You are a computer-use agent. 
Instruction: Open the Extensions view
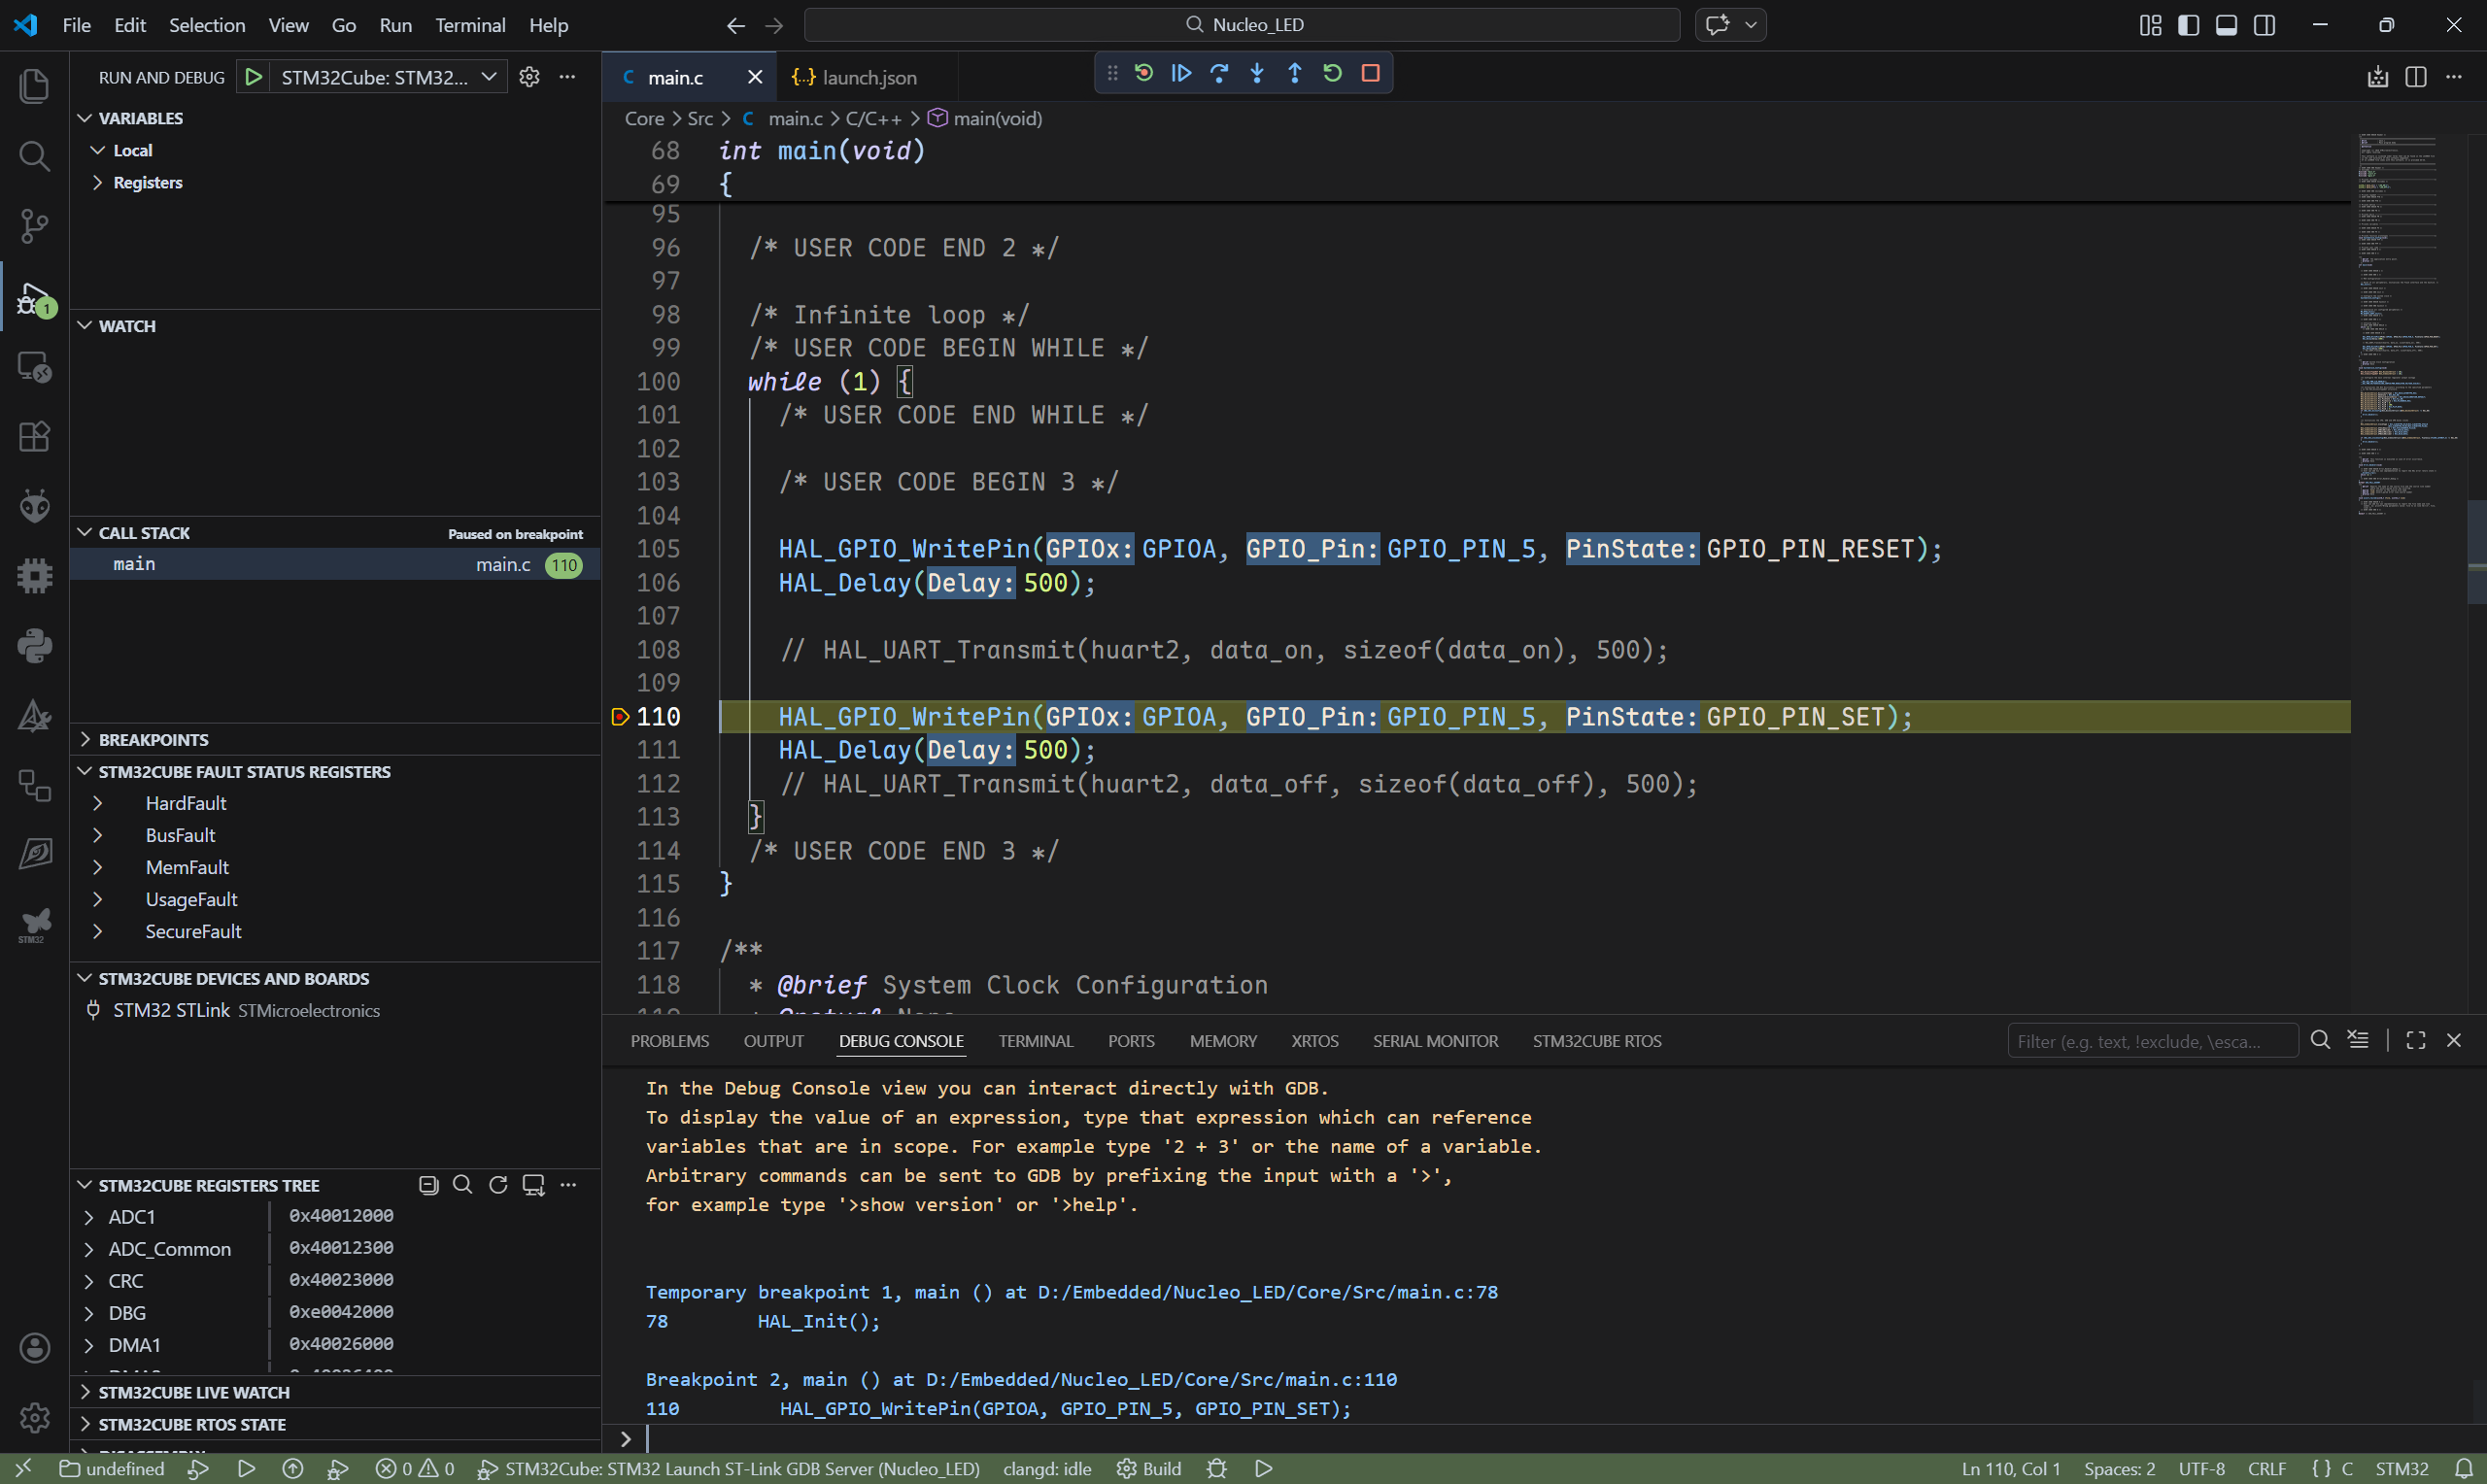point(34,436)
